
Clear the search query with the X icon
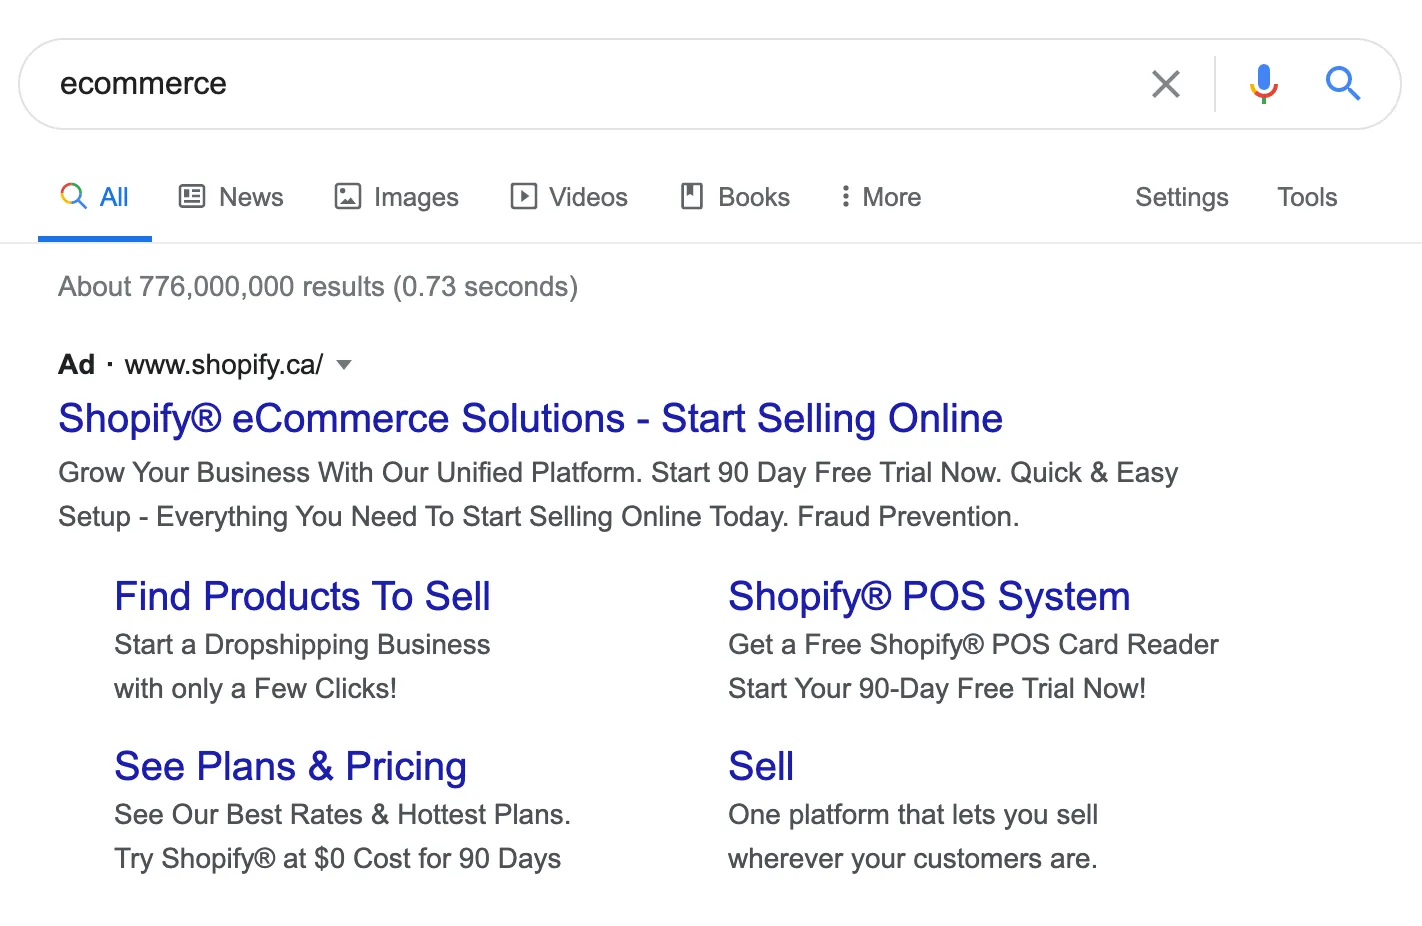tap(1165, 84)
